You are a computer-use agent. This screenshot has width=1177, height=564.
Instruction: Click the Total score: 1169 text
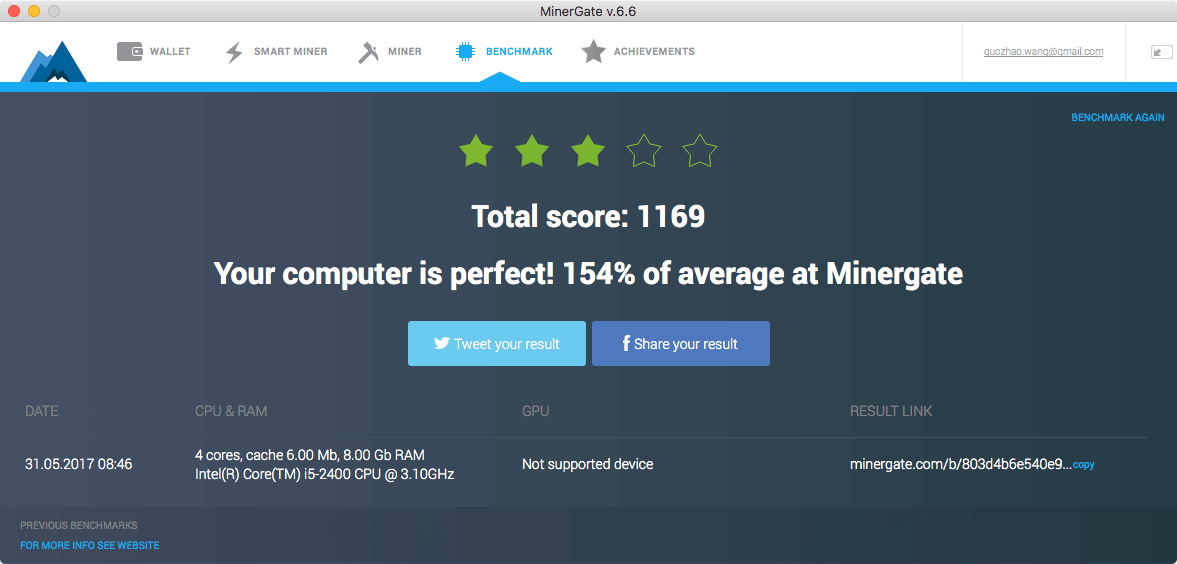click(588, 217)
